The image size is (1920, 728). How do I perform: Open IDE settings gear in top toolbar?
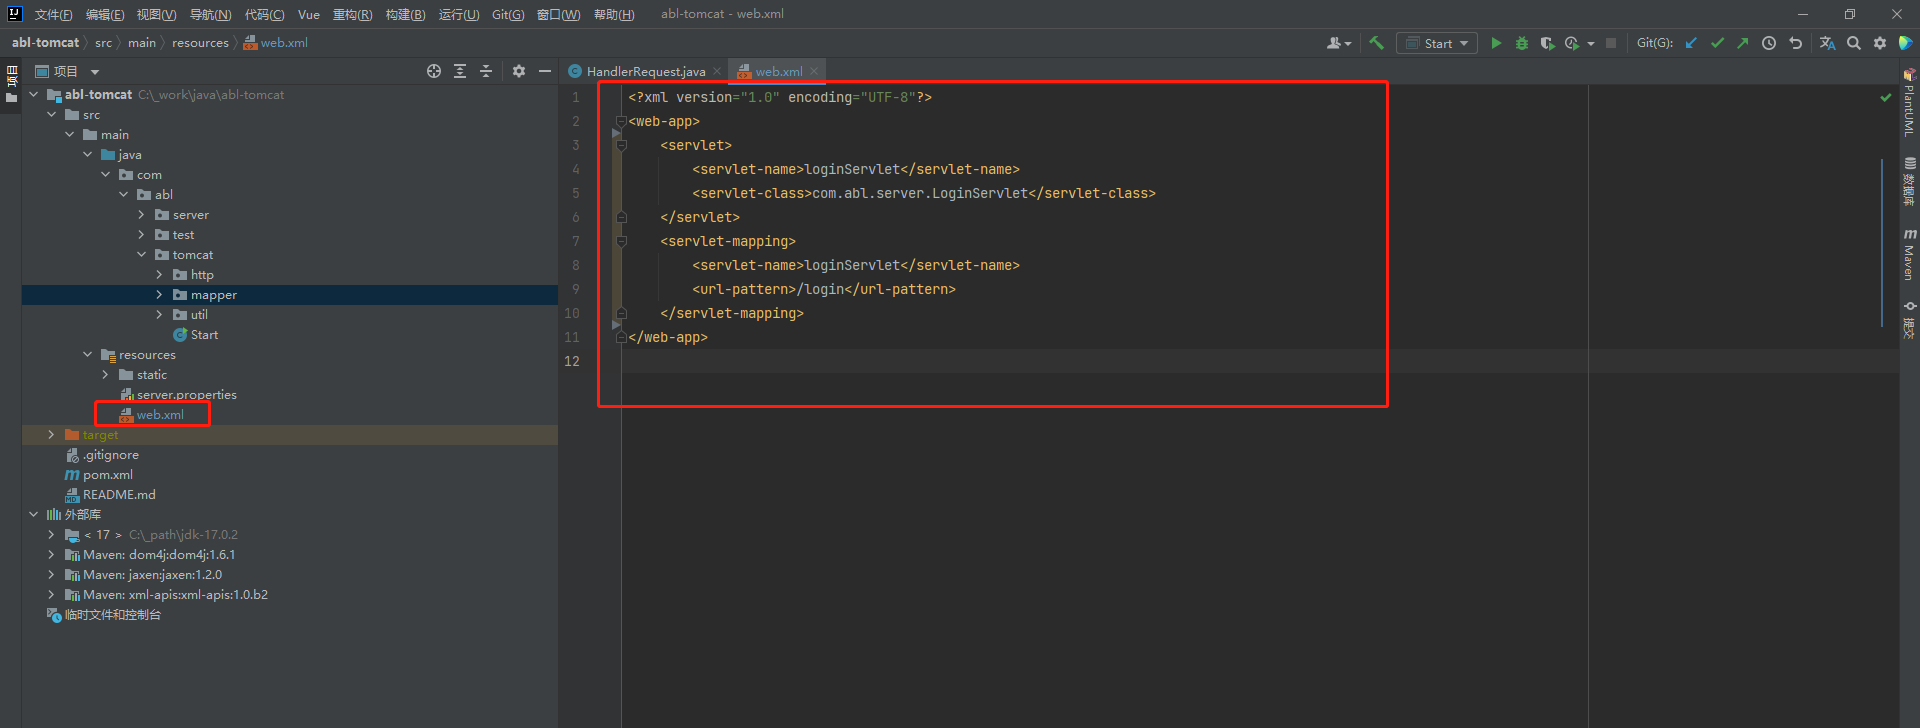coord(1880,43)
